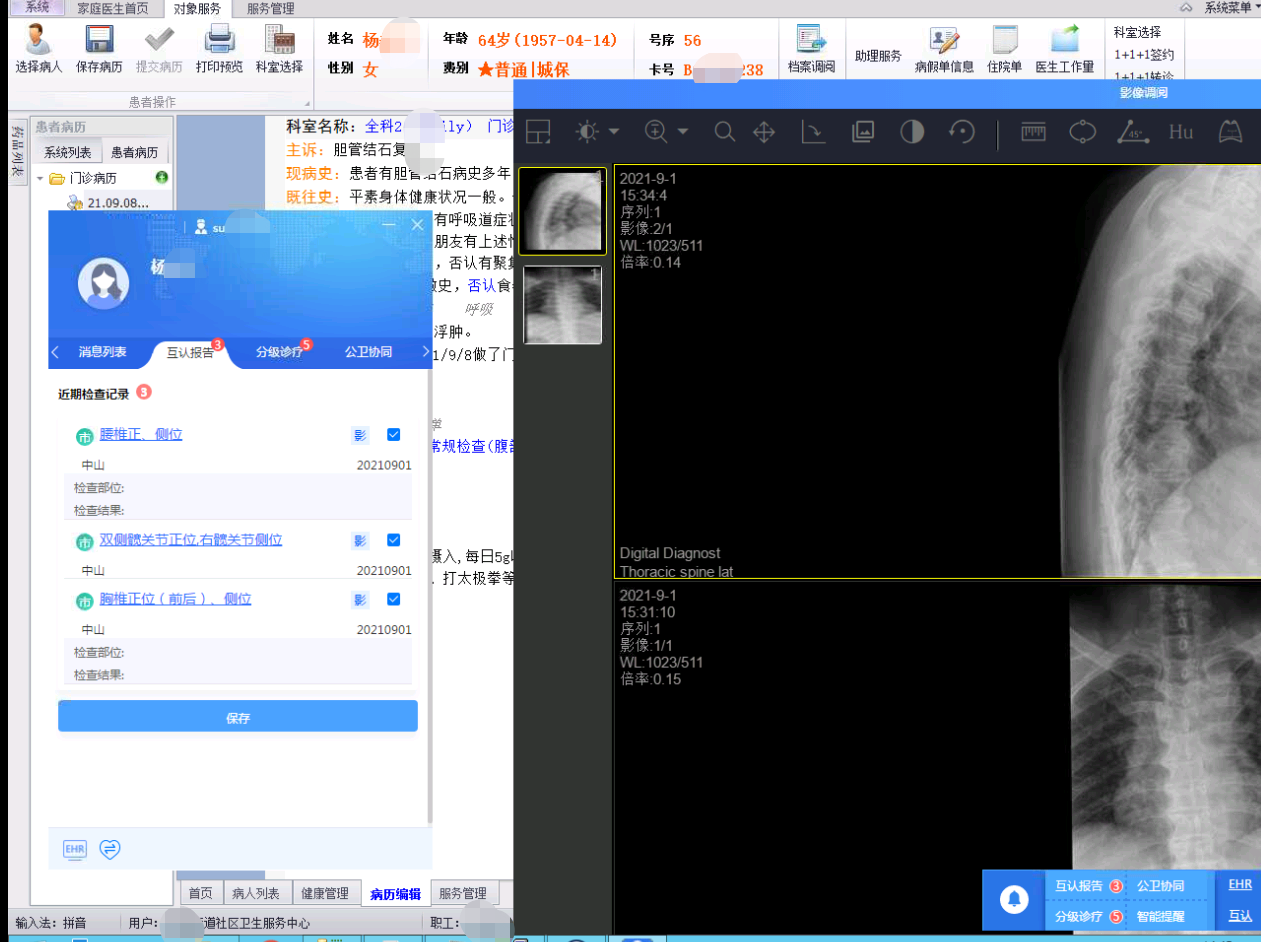Click the invert contrast half-circle icon
The width and height of the screenshot is (1261, 942).
point(912,132)
